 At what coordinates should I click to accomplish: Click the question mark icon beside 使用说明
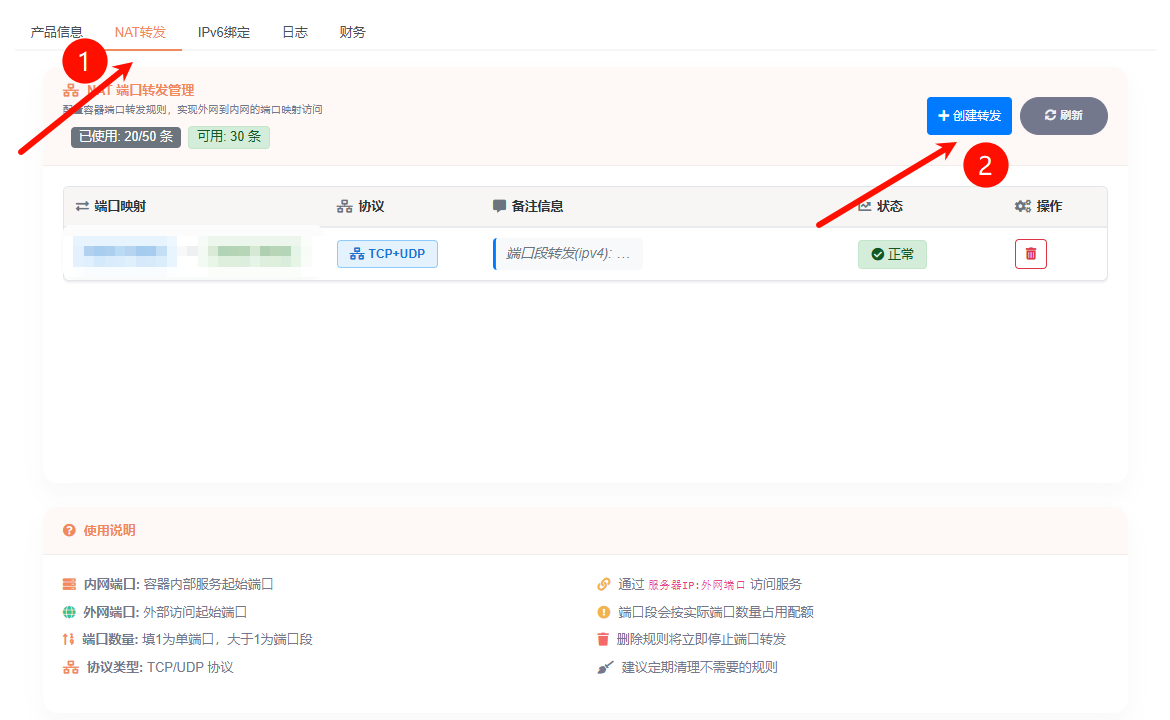tap(69, 530)
